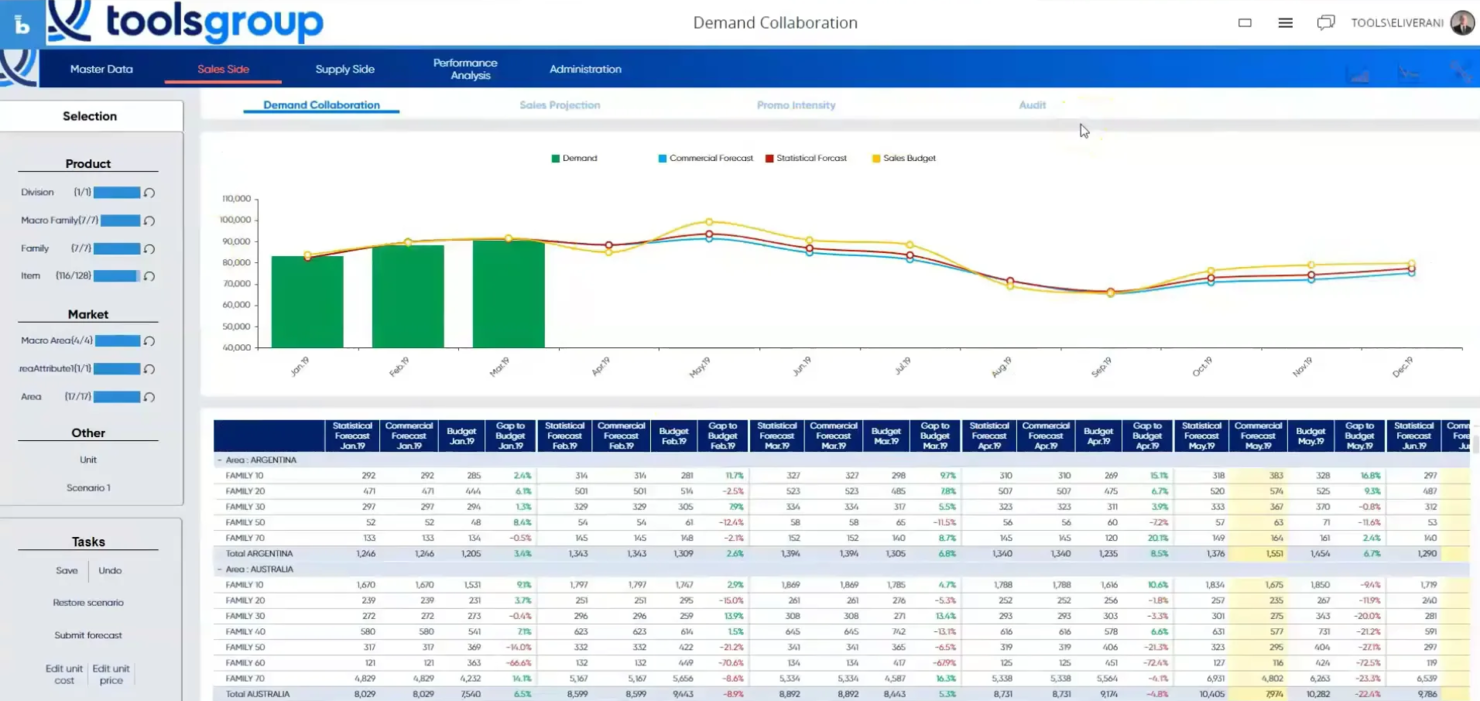Image resolution: width=1480 pixels, height=701 pixels.
Task: Click the FAMILY 40 row label
Action: [x=245, y=632]
